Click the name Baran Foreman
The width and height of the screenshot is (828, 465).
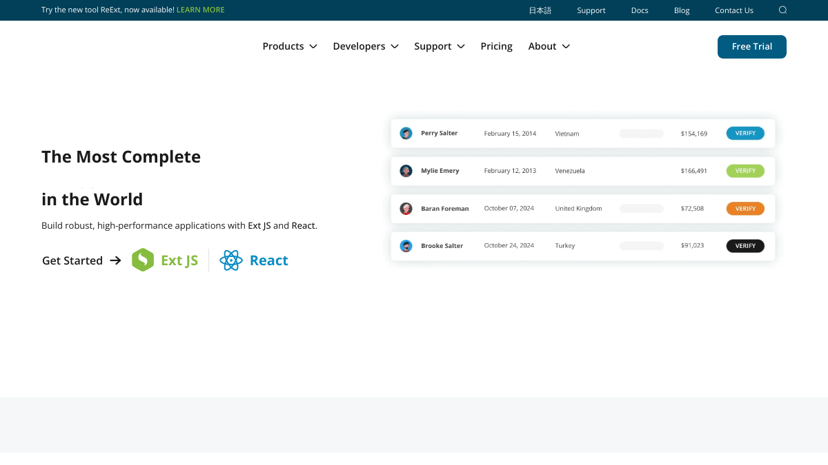(445, 208)
